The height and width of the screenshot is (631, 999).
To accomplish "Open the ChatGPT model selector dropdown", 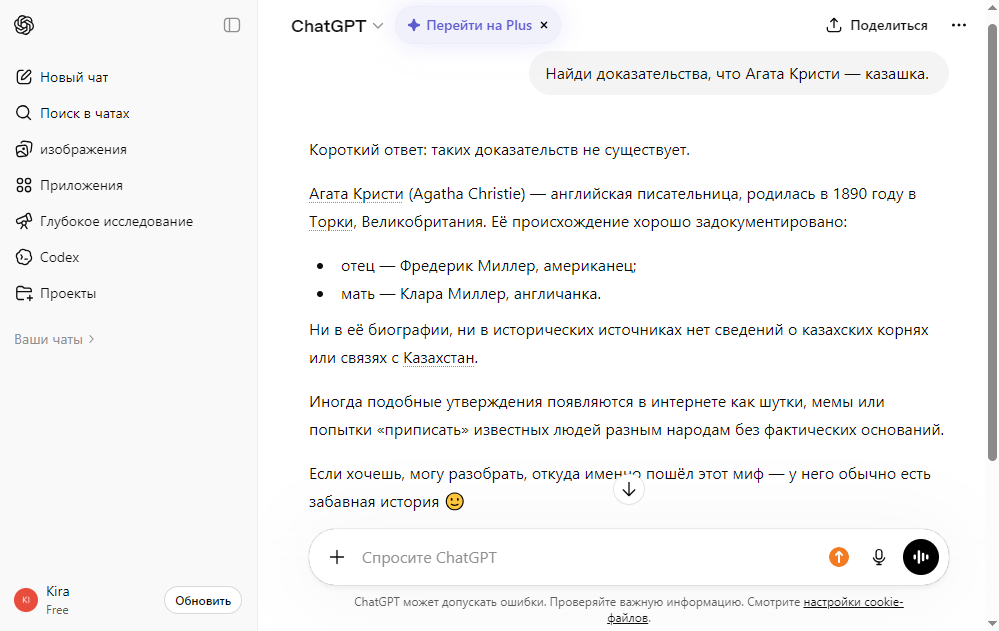I will coord(335,24).
